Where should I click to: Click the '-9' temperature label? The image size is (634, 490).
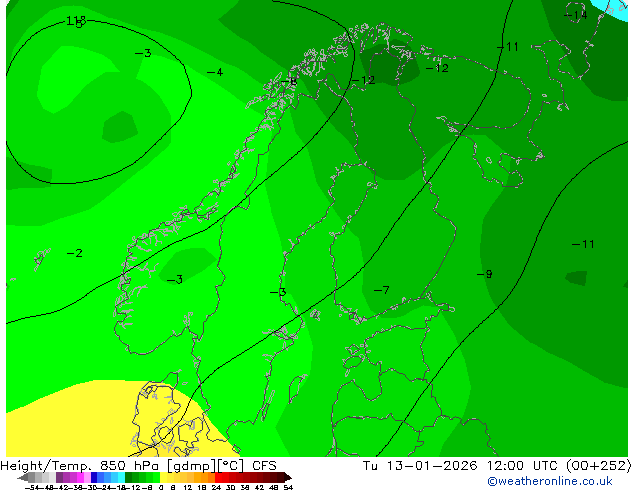click(485, 274)
